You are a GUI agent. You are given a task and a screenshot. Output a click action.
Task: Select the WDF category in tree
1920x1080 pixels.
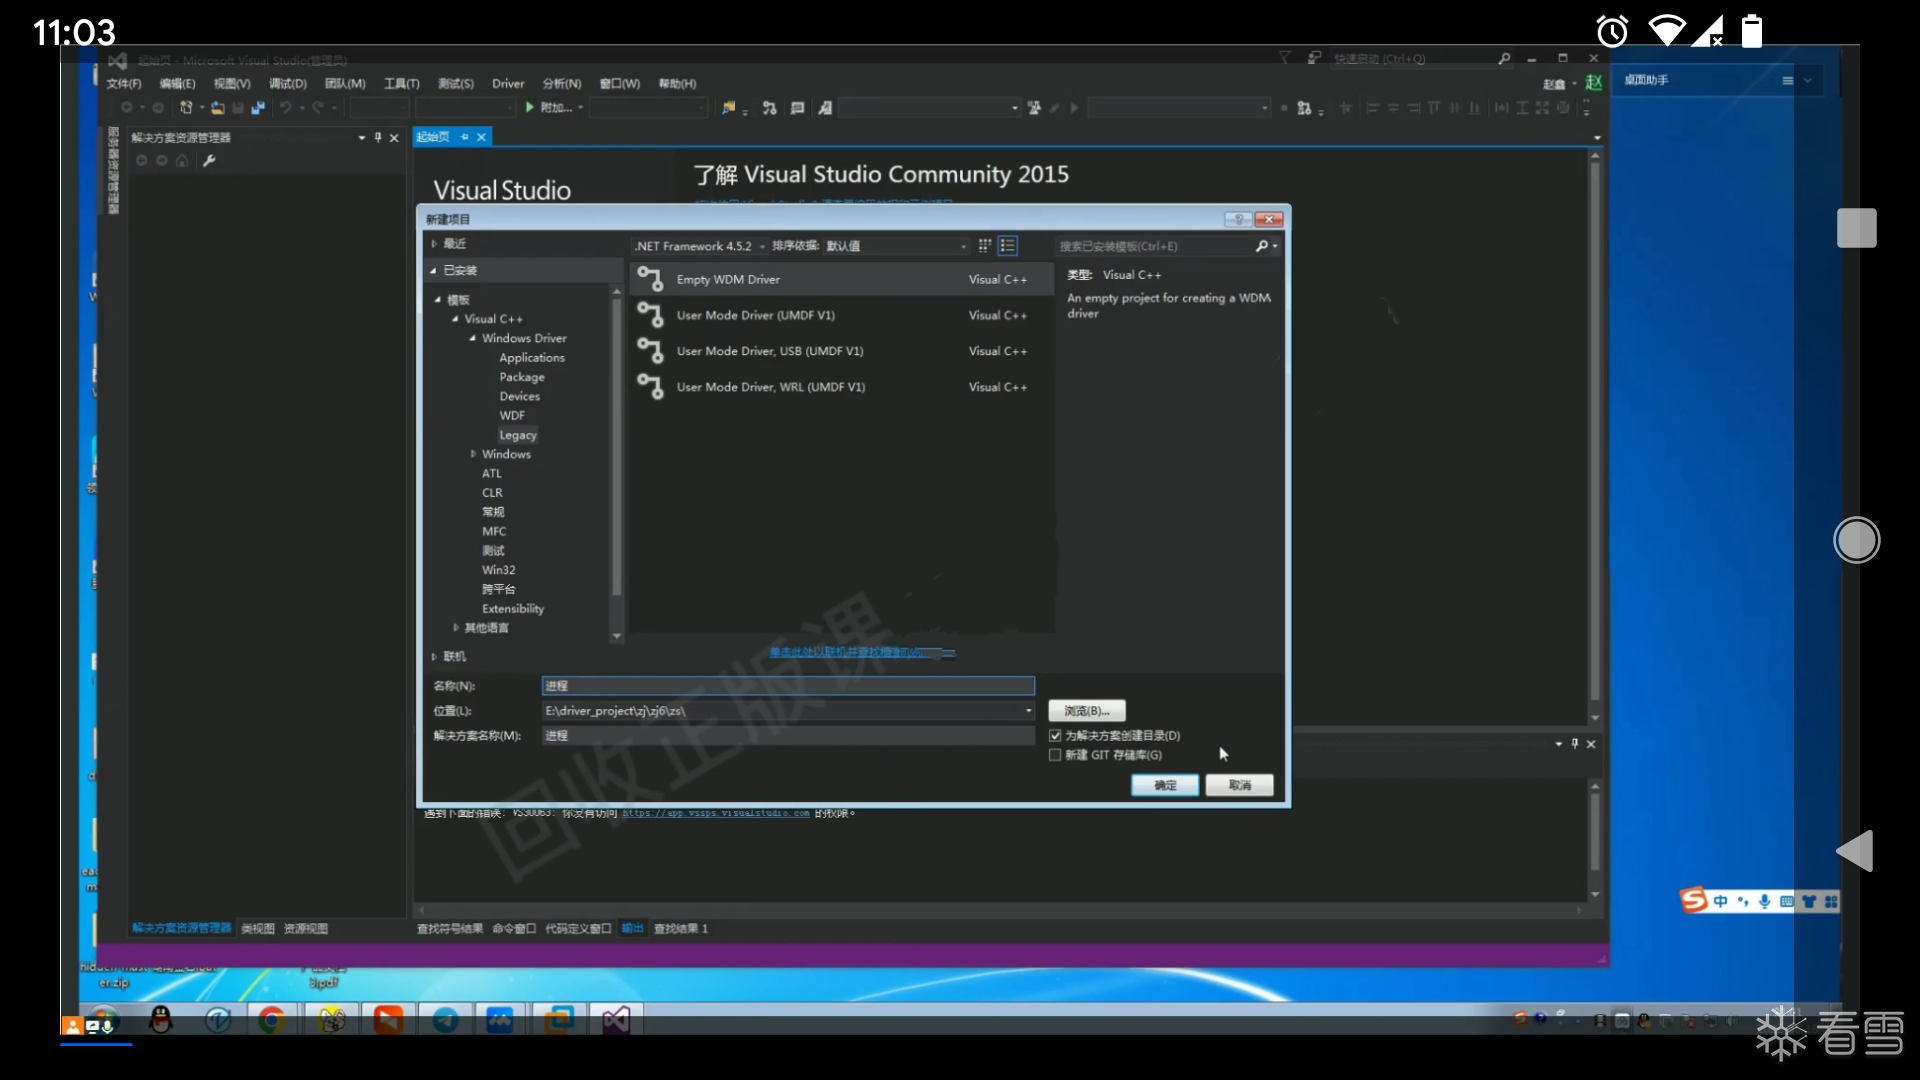[x=512, y=416]
